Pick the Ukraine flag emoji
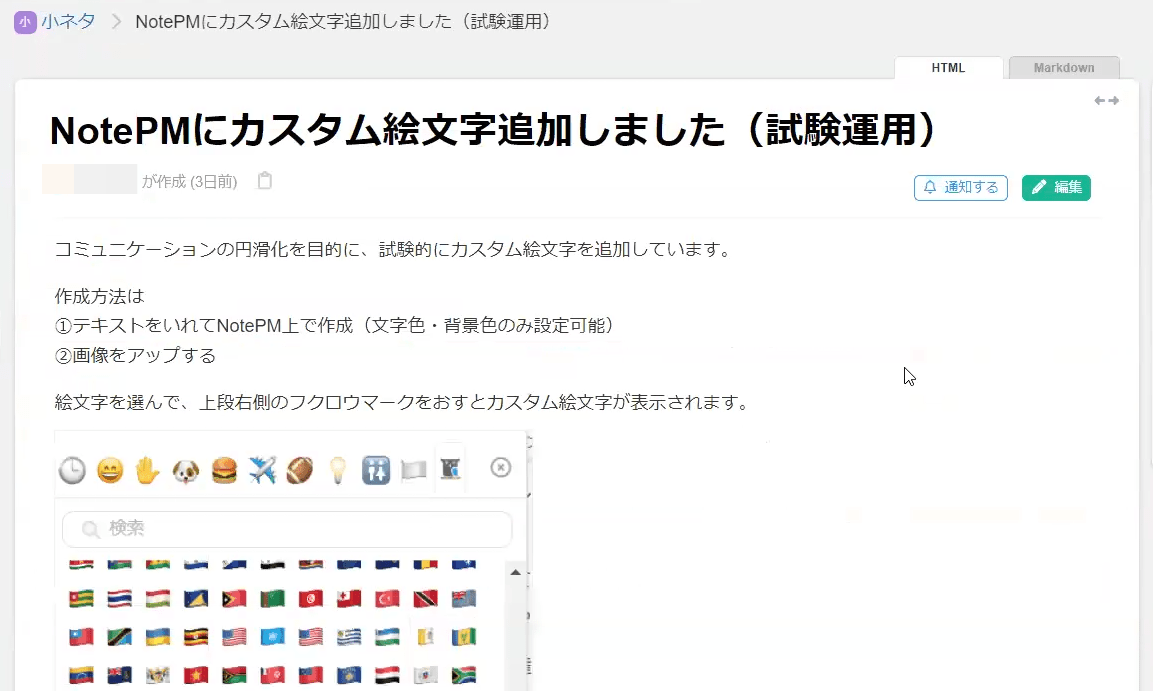 (x=157, y=637)
